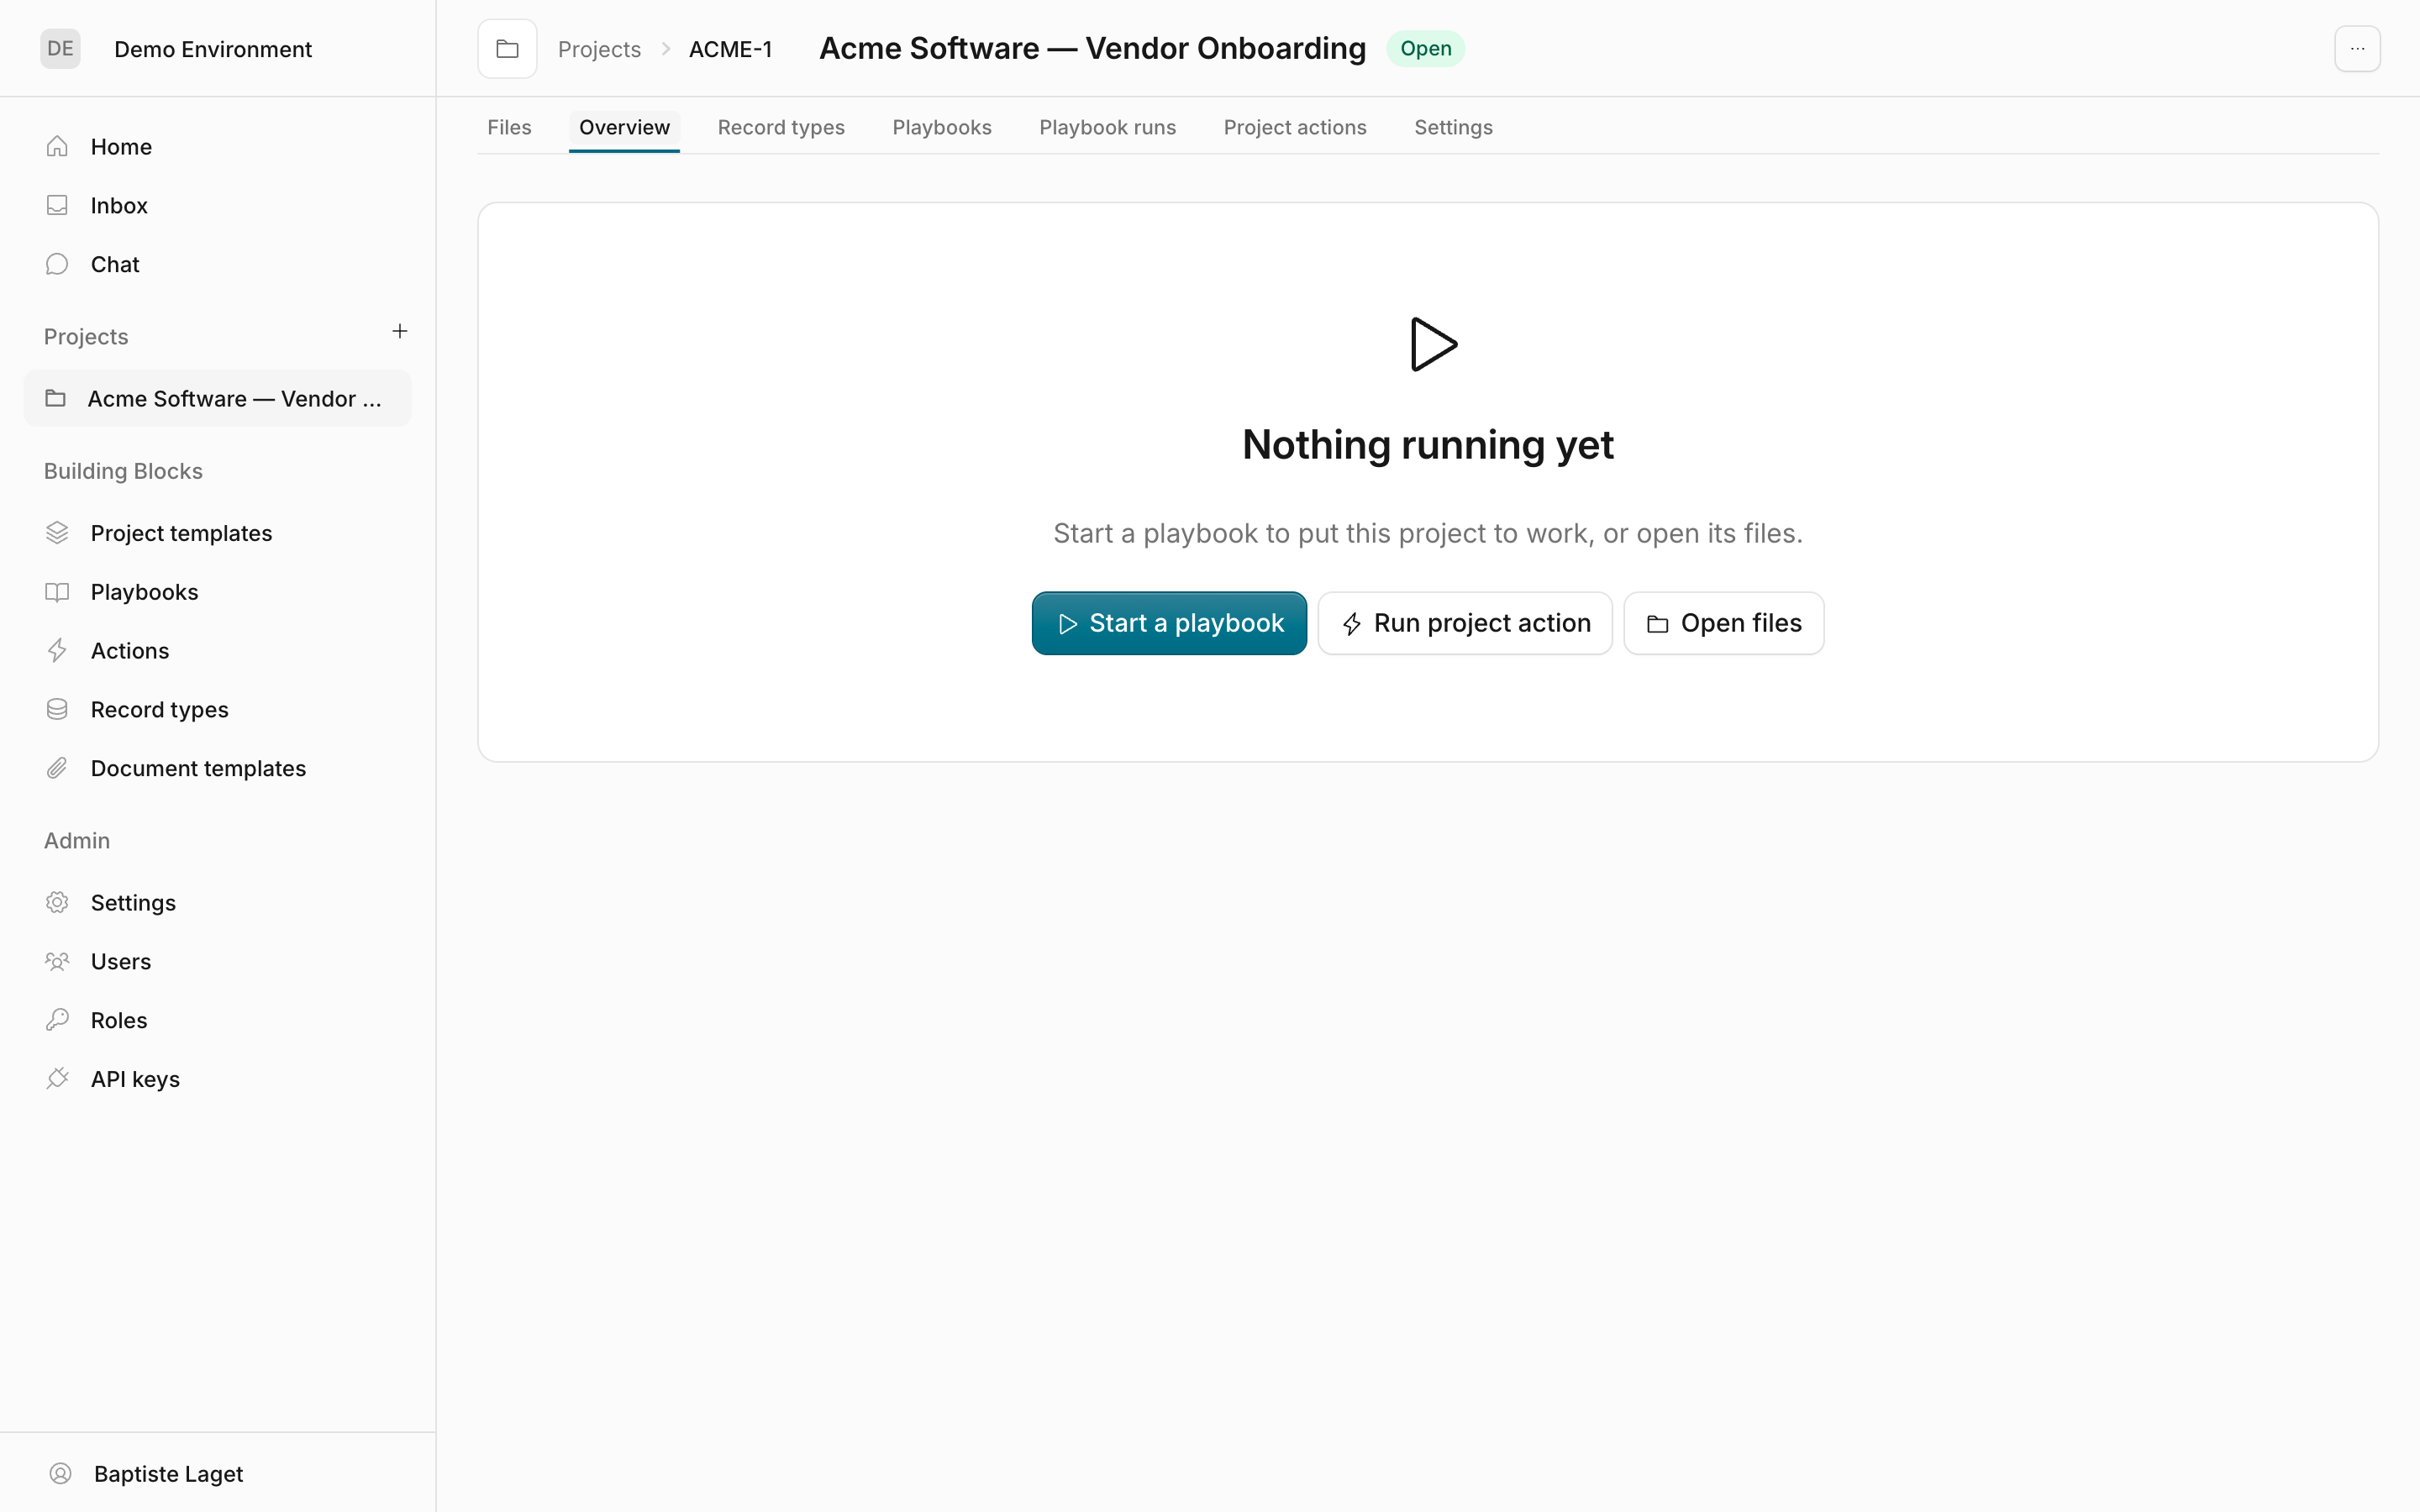Screen dimensions: 2420x1512
Task: Click the API keys plug icon
Action: 57,1078
